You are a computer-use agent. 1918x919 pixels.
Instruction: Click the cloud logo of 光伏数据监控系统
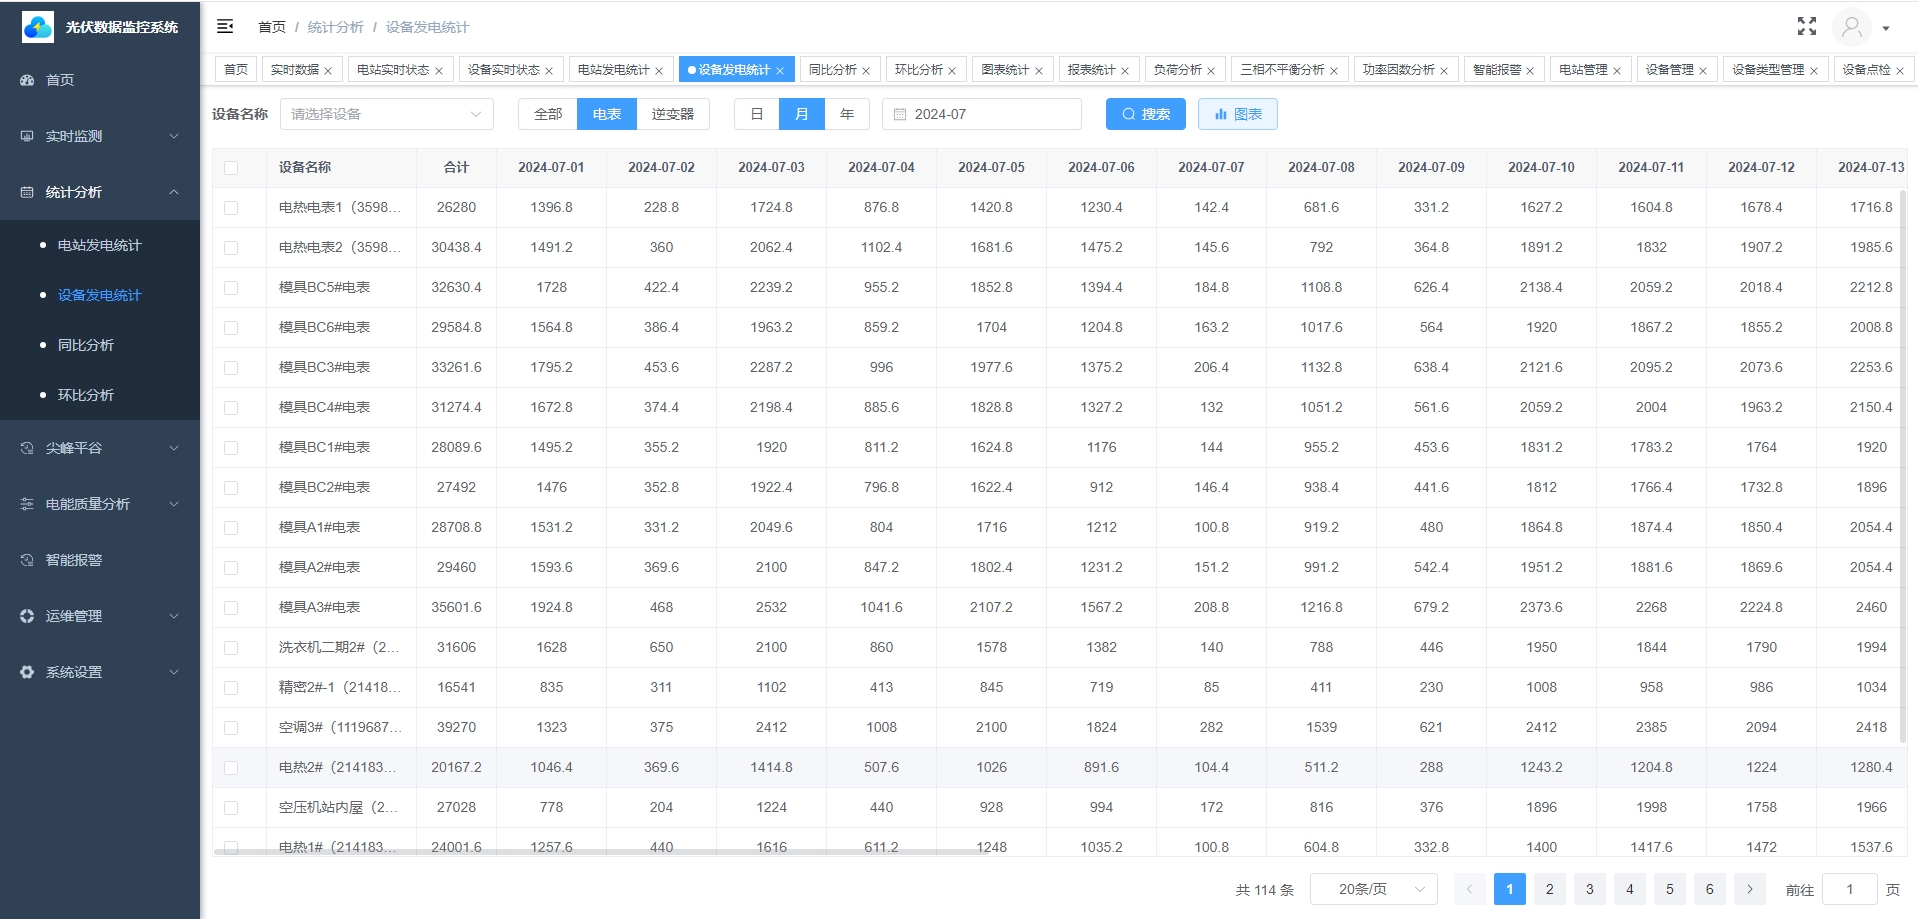tap(38, 27)
